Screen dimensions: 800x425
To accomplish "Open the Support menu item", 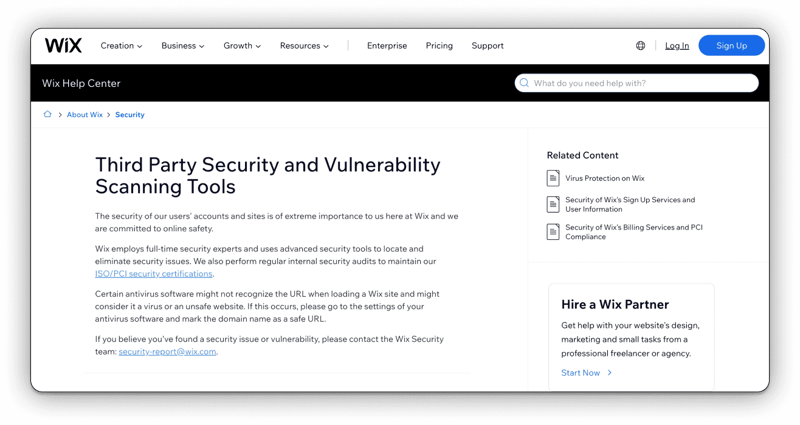I will click(487, 45).
